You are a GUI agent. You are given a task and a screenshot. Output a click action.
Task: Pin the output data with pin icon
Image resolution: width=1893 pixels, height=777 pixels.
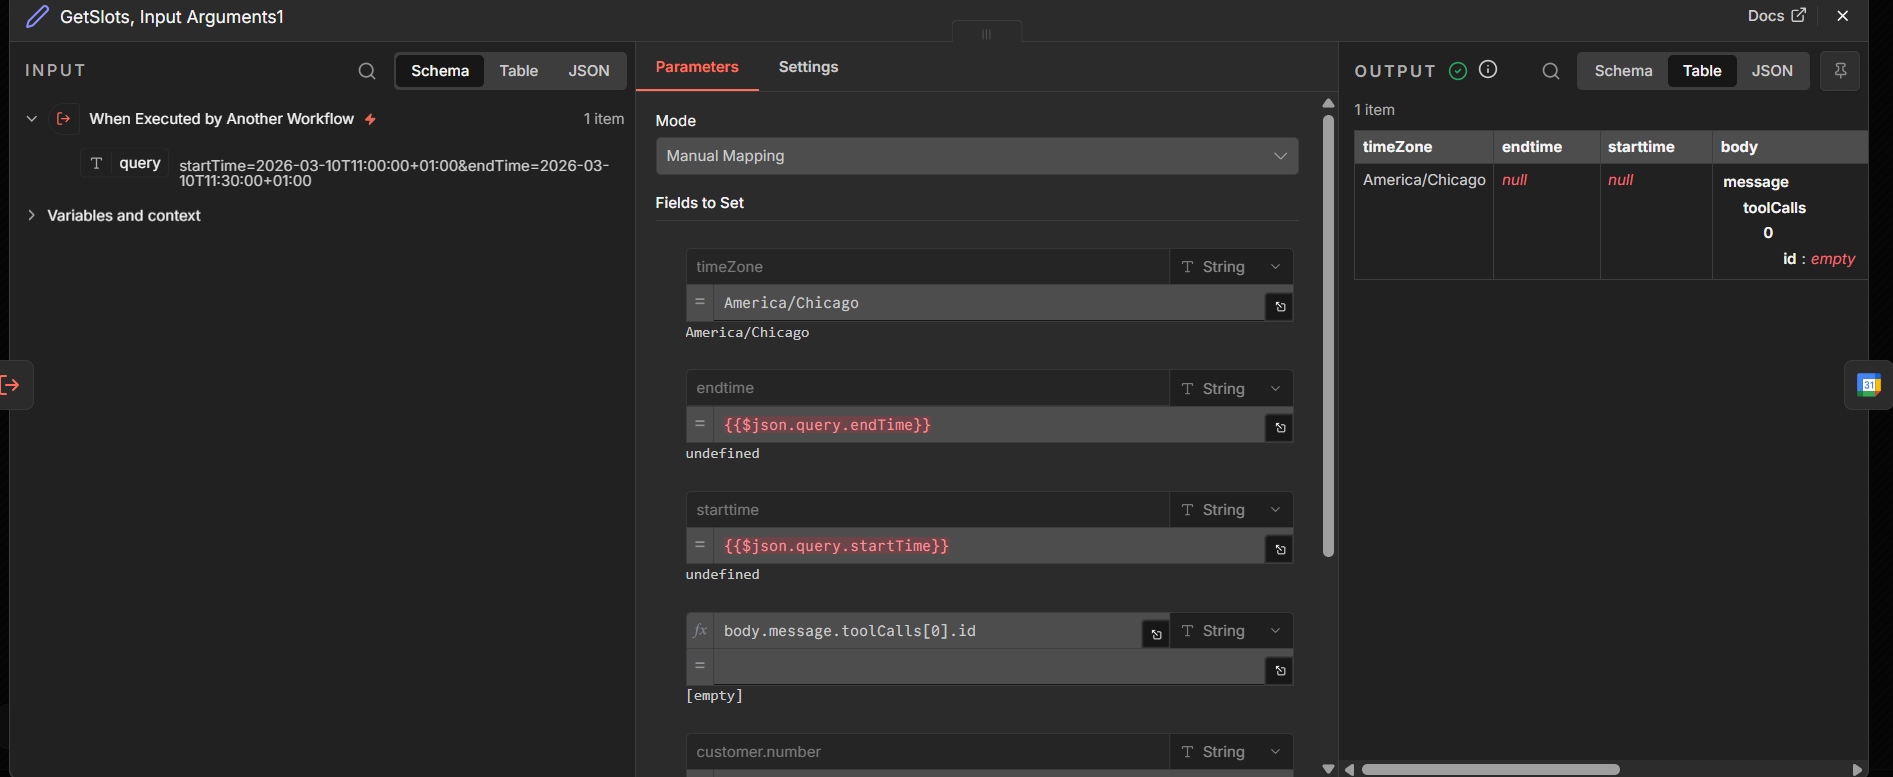[1839, 71]
